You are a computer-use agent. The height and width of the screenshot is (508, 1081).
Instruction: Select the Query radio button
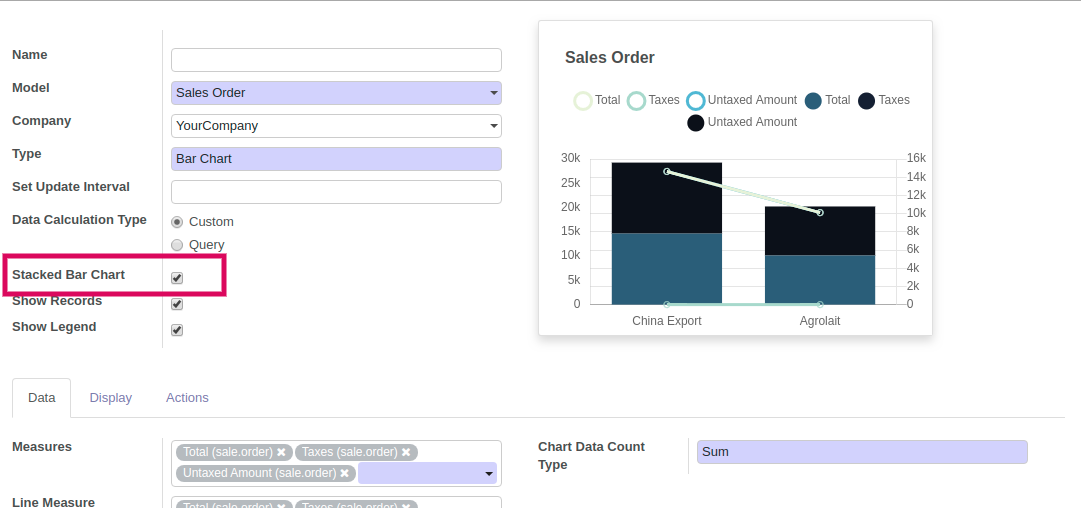point(177,245)
